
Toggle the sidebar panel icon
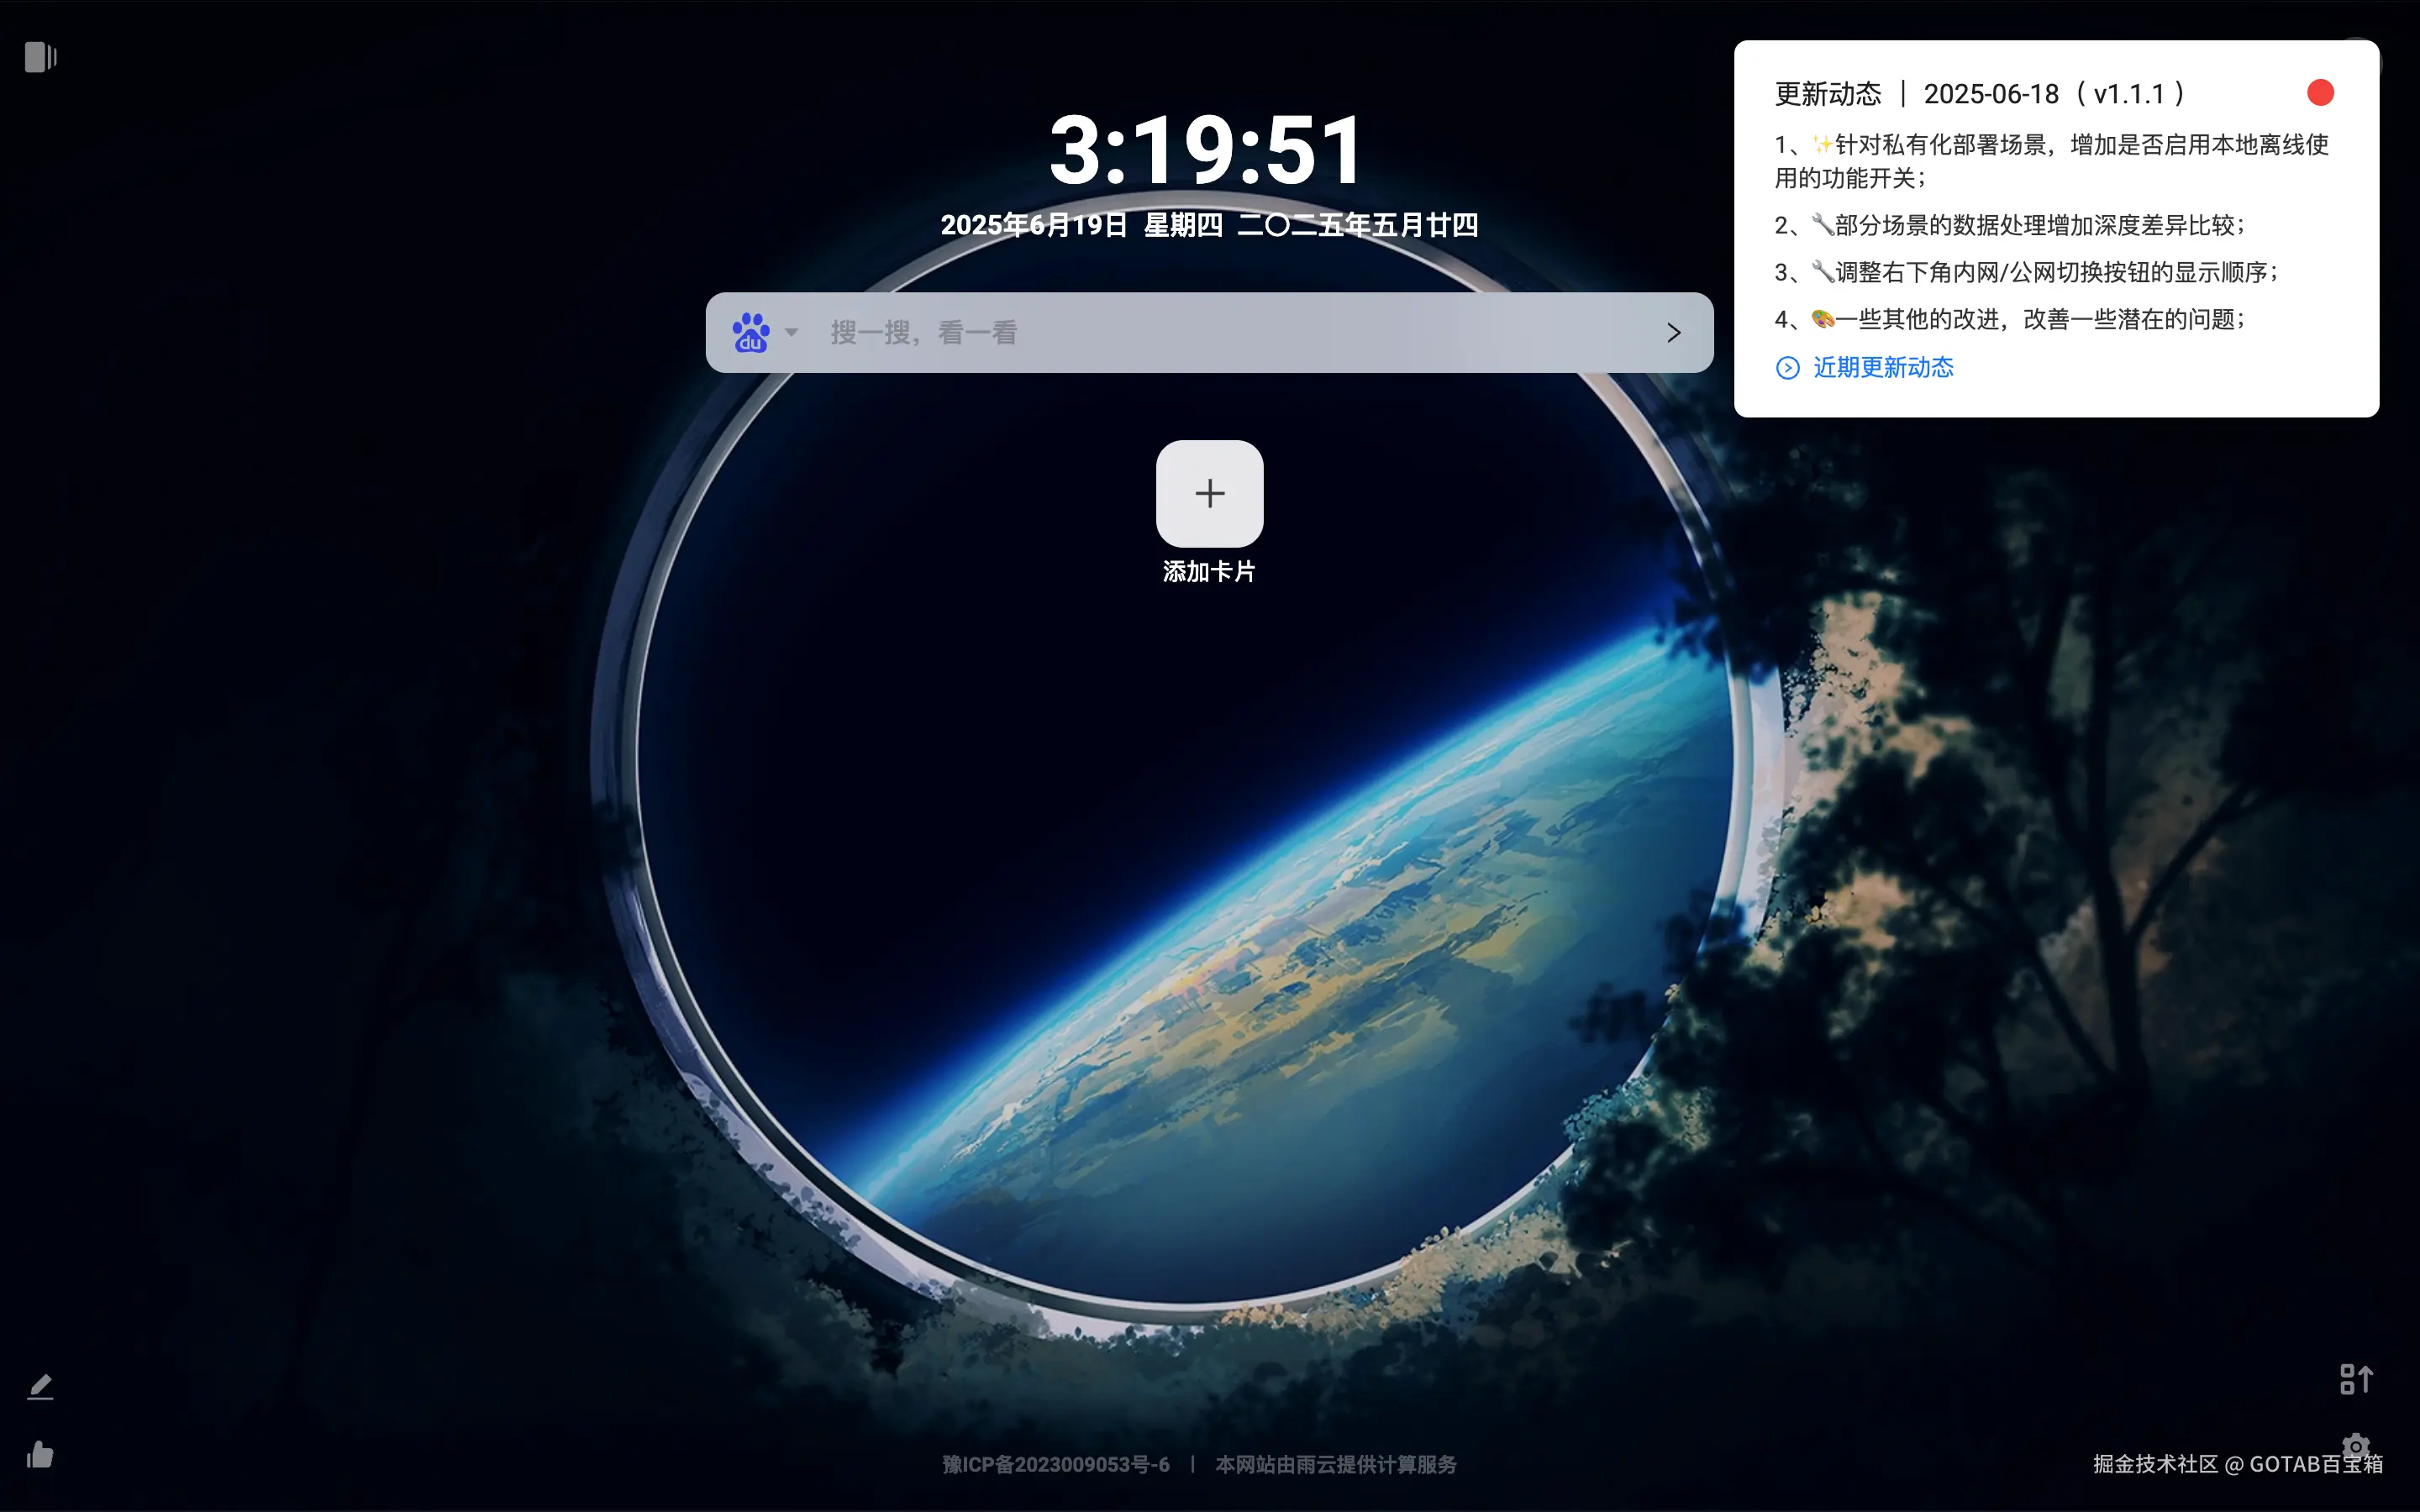click(x=40, y=57)
